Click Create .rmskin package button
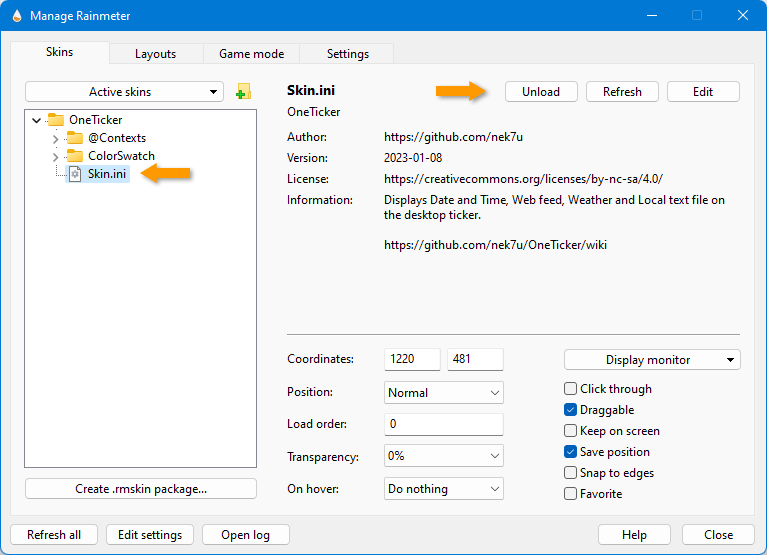The height and width of the screenshot is (555, 767). coord(141,489)
